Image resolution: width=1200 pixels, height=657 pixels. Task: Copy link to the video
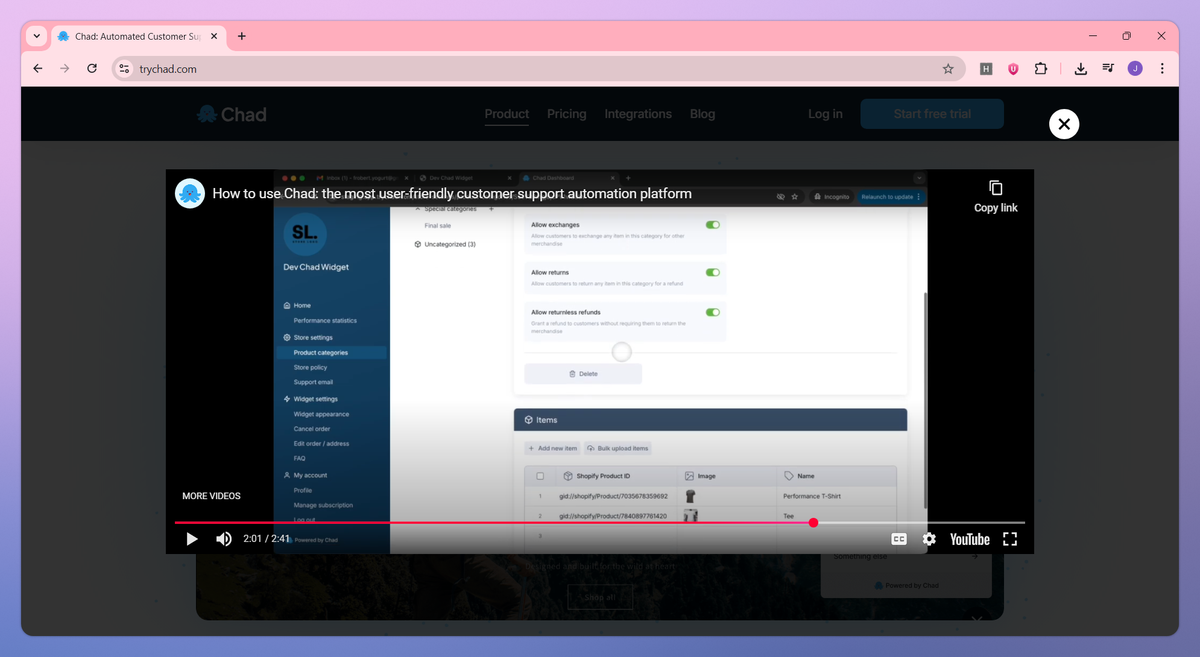coord(996,196)
